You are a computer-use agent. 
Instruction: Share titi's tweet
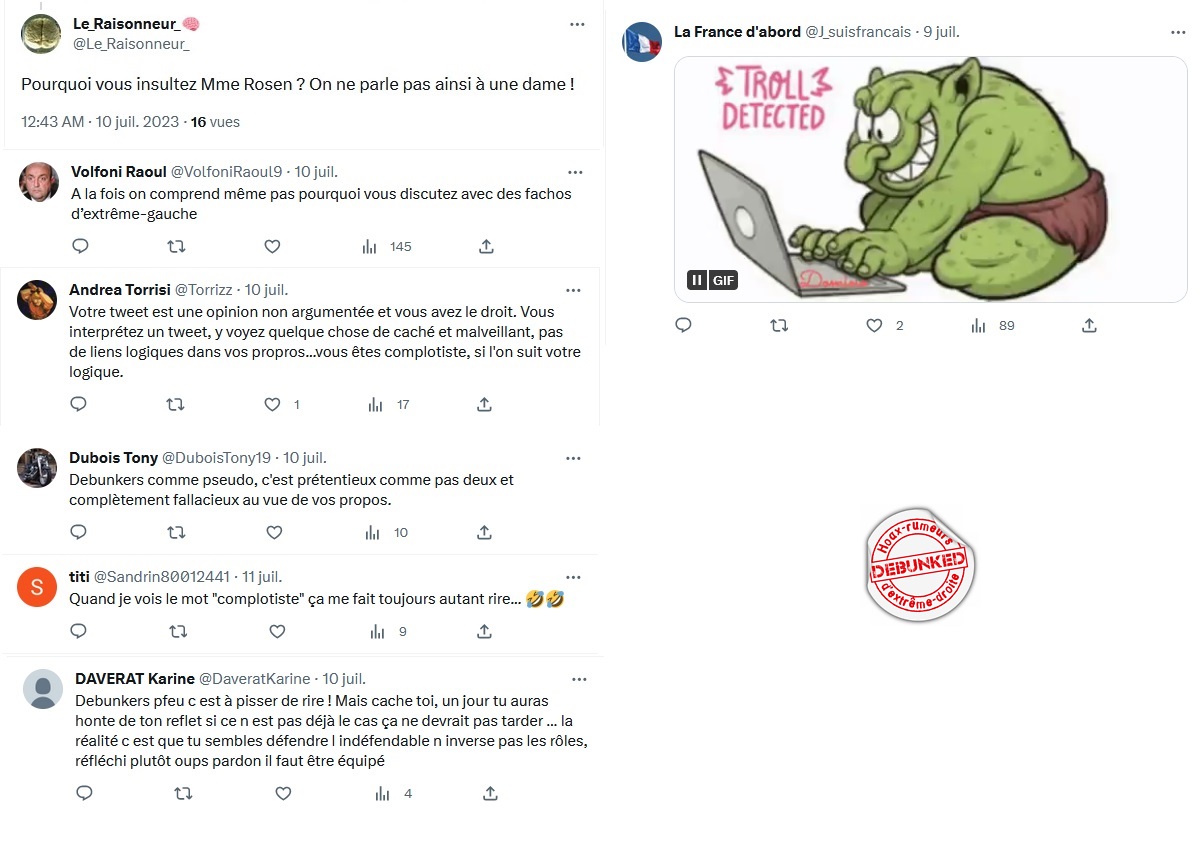pyautogui.click(x=484, y=631)
